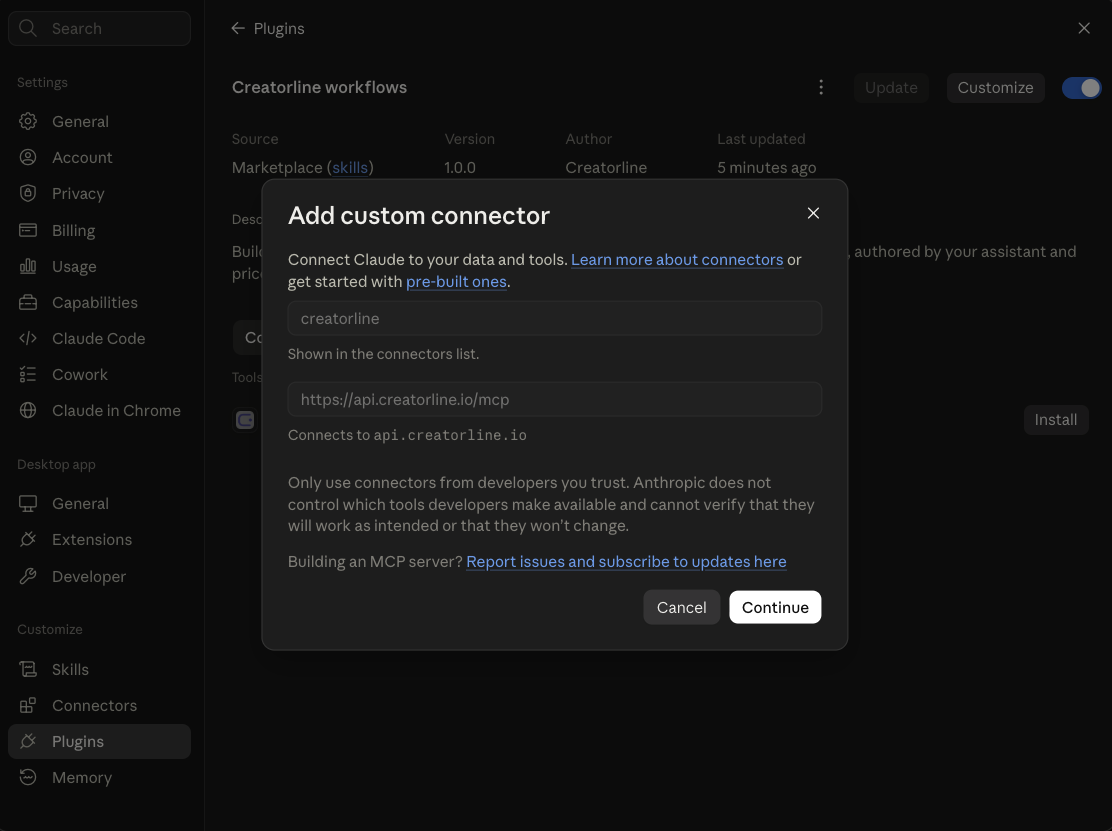This screenshot has width=1112, height=831.
Task: Open General settings gear icon
Action: (x=28, y=121)
